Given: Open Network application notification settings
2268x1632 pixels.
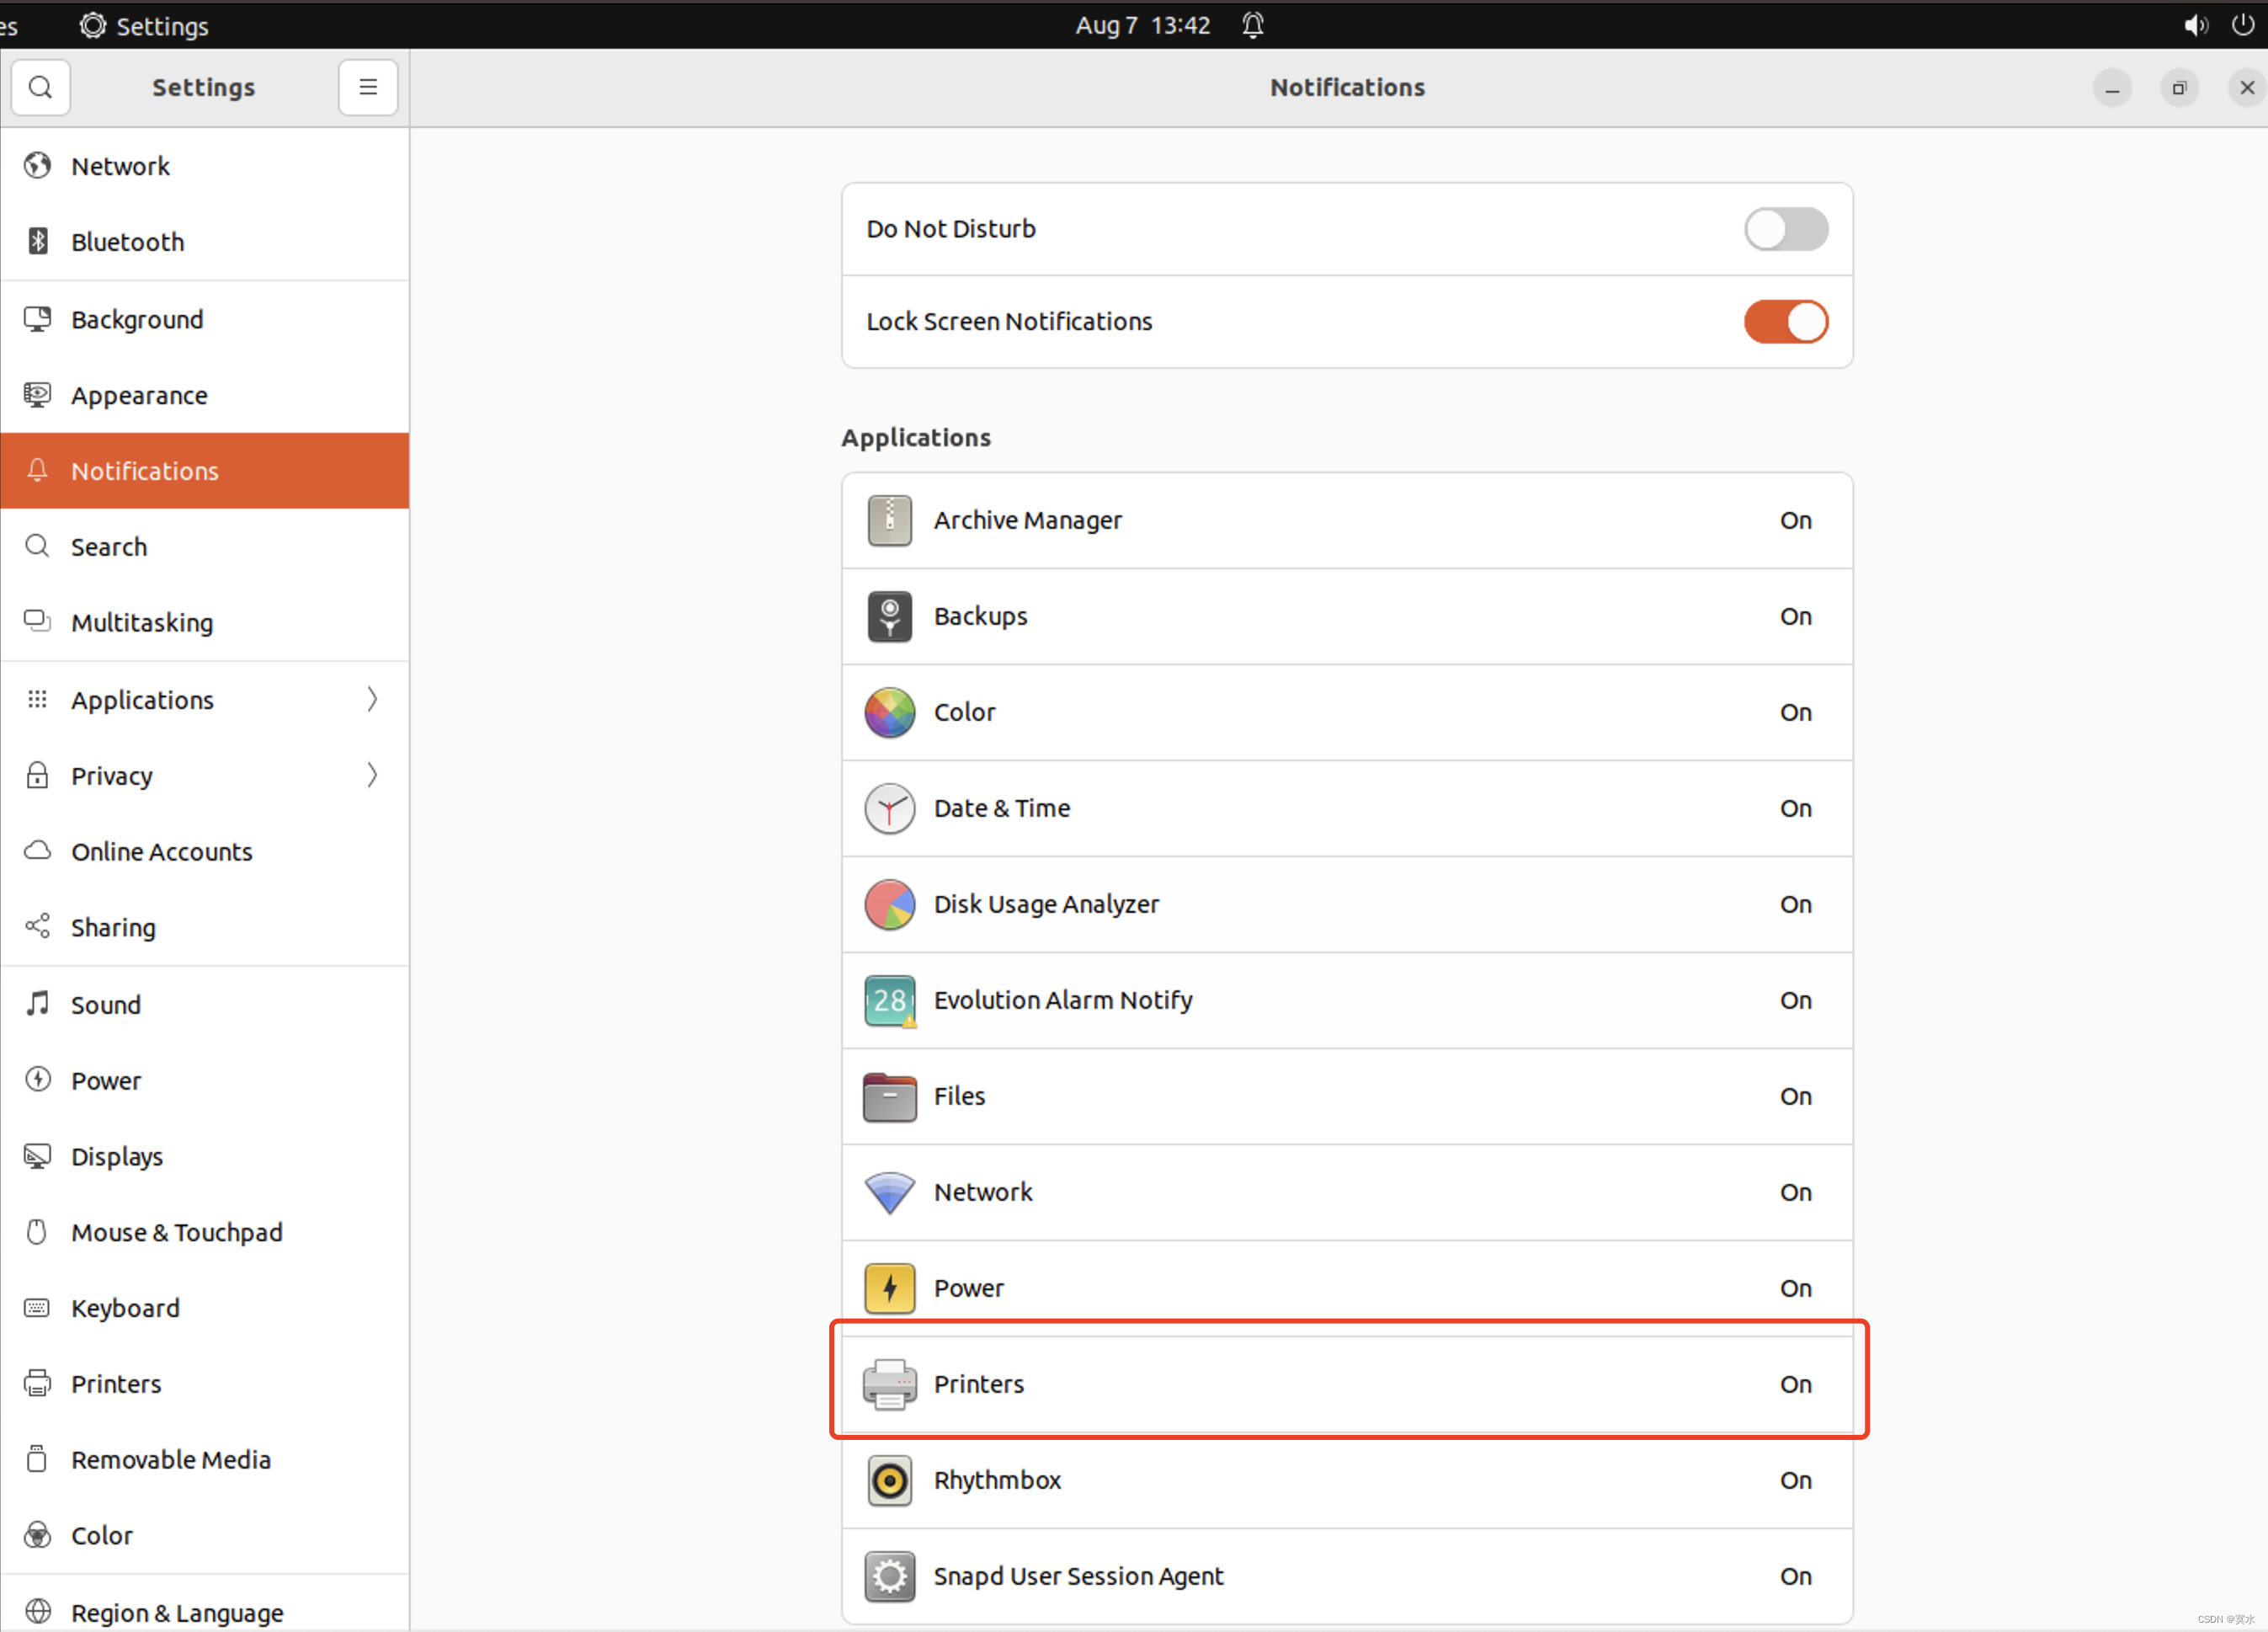Looking at the screenshot, I should click(1347, 1192).
